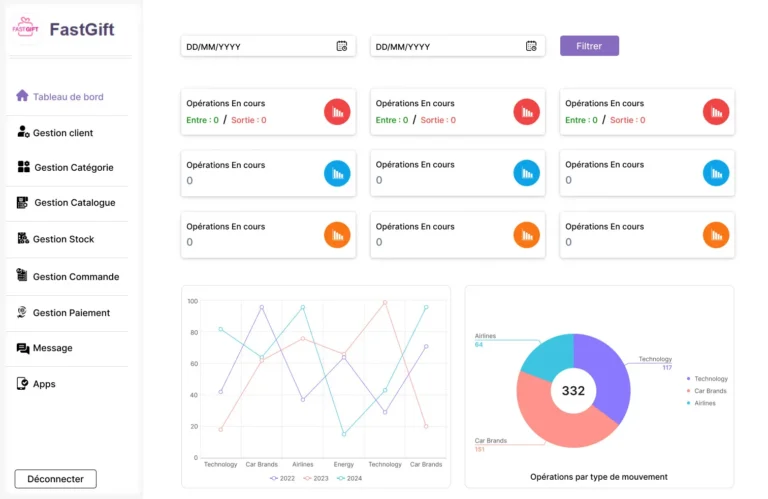The height and width of the screenshot is (499, 768).
Task: Click the Déconnecter button
Action: pyautogui.click(x=55, y=479)
